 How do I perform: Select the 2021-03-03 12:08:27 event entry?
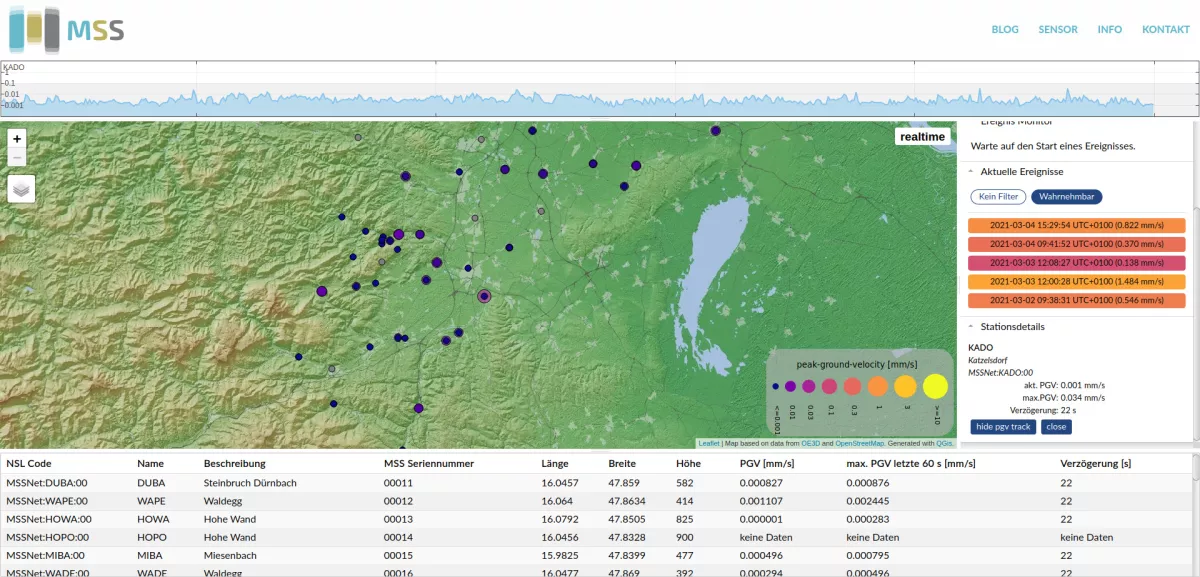coord(1075,263)
